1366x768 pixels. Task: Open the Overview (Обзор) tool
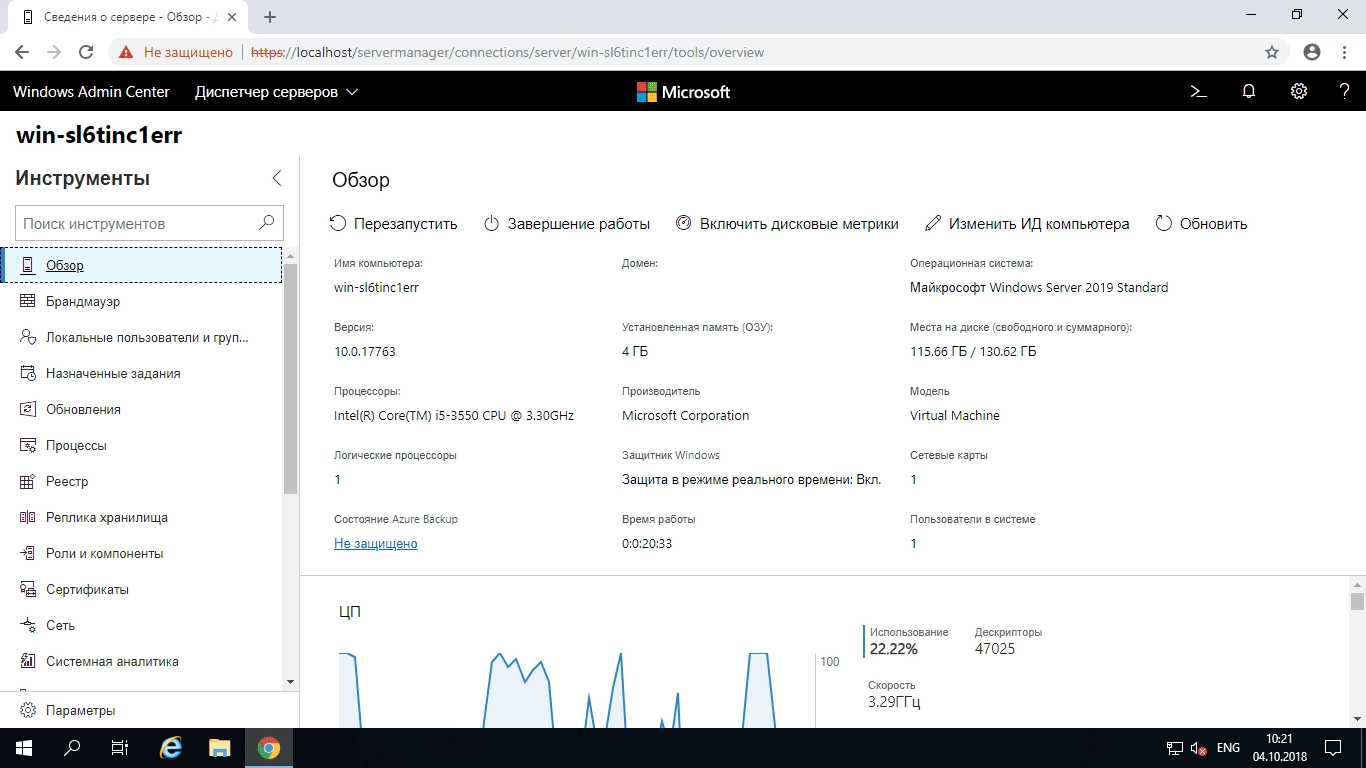[142, 265]
